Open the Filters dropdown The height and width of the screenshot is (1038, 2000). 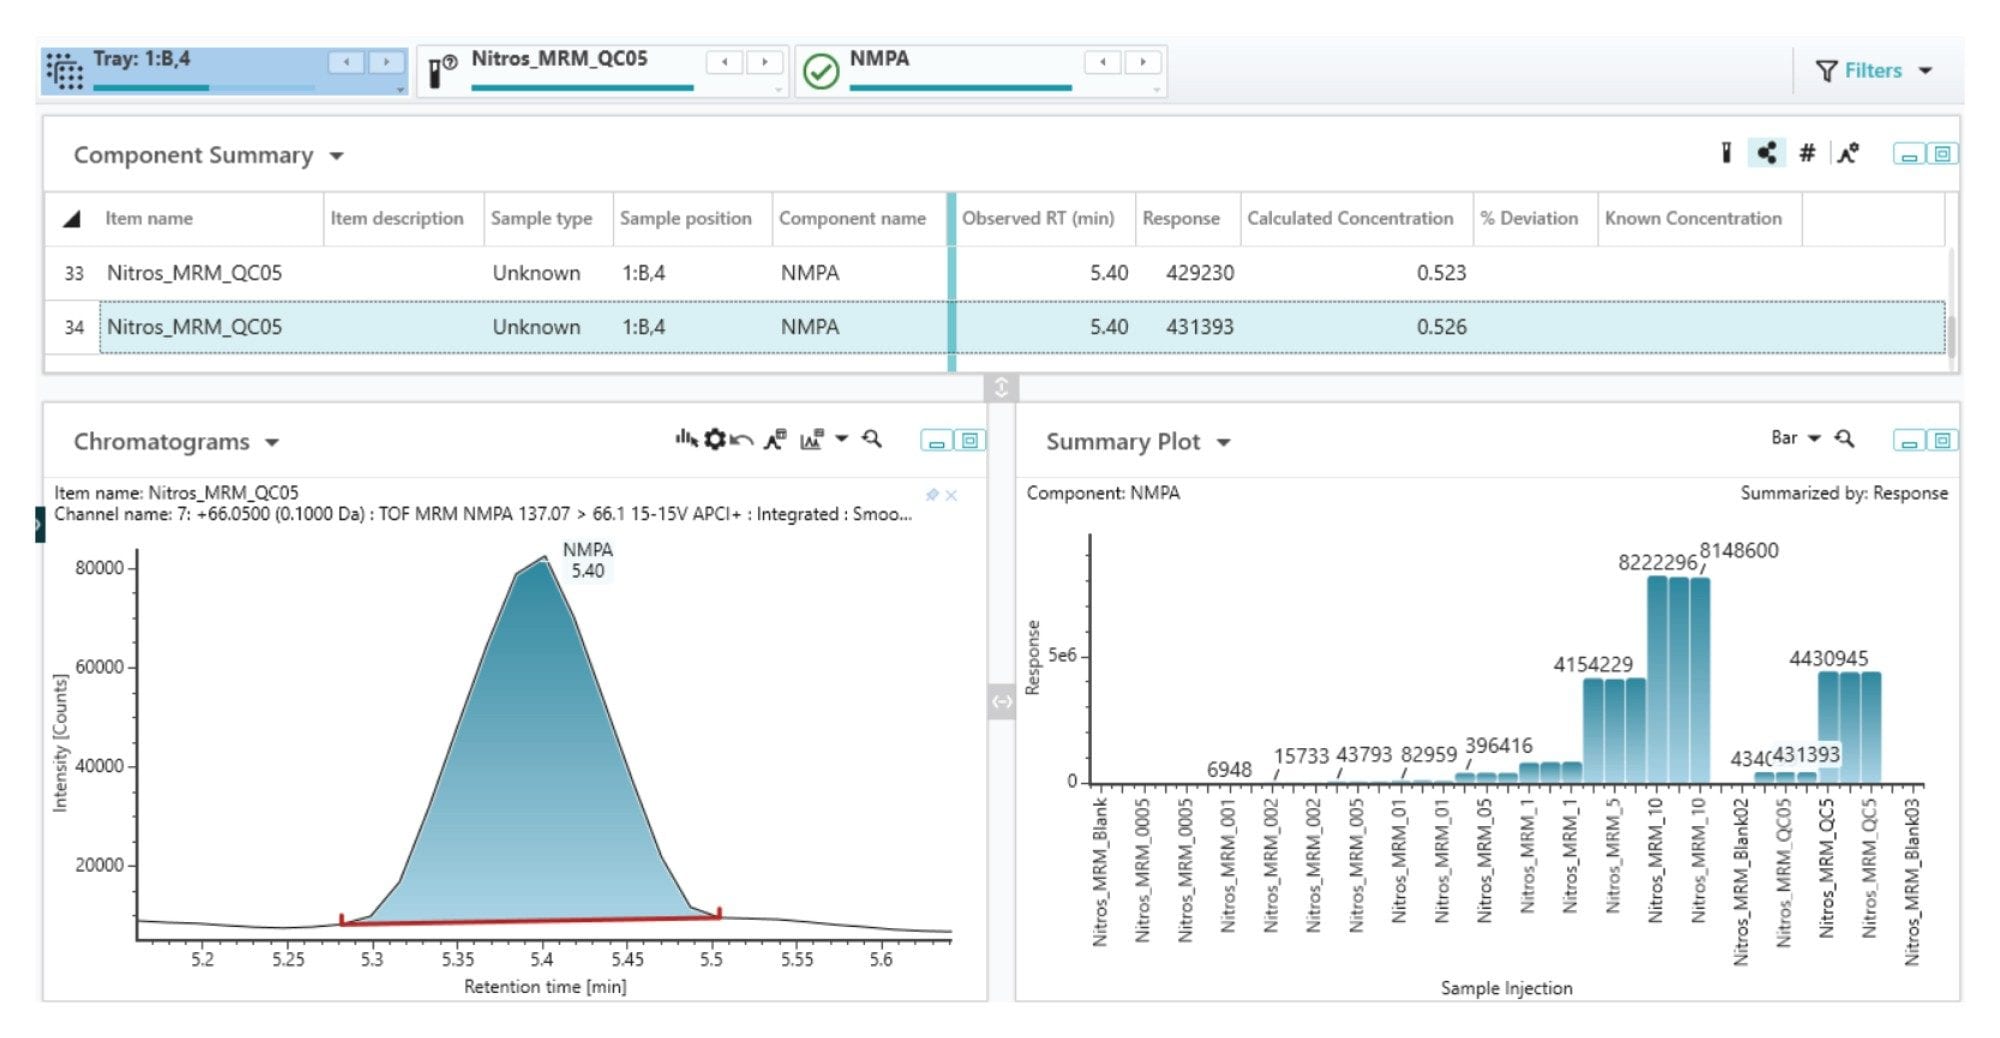(1925, 71)
